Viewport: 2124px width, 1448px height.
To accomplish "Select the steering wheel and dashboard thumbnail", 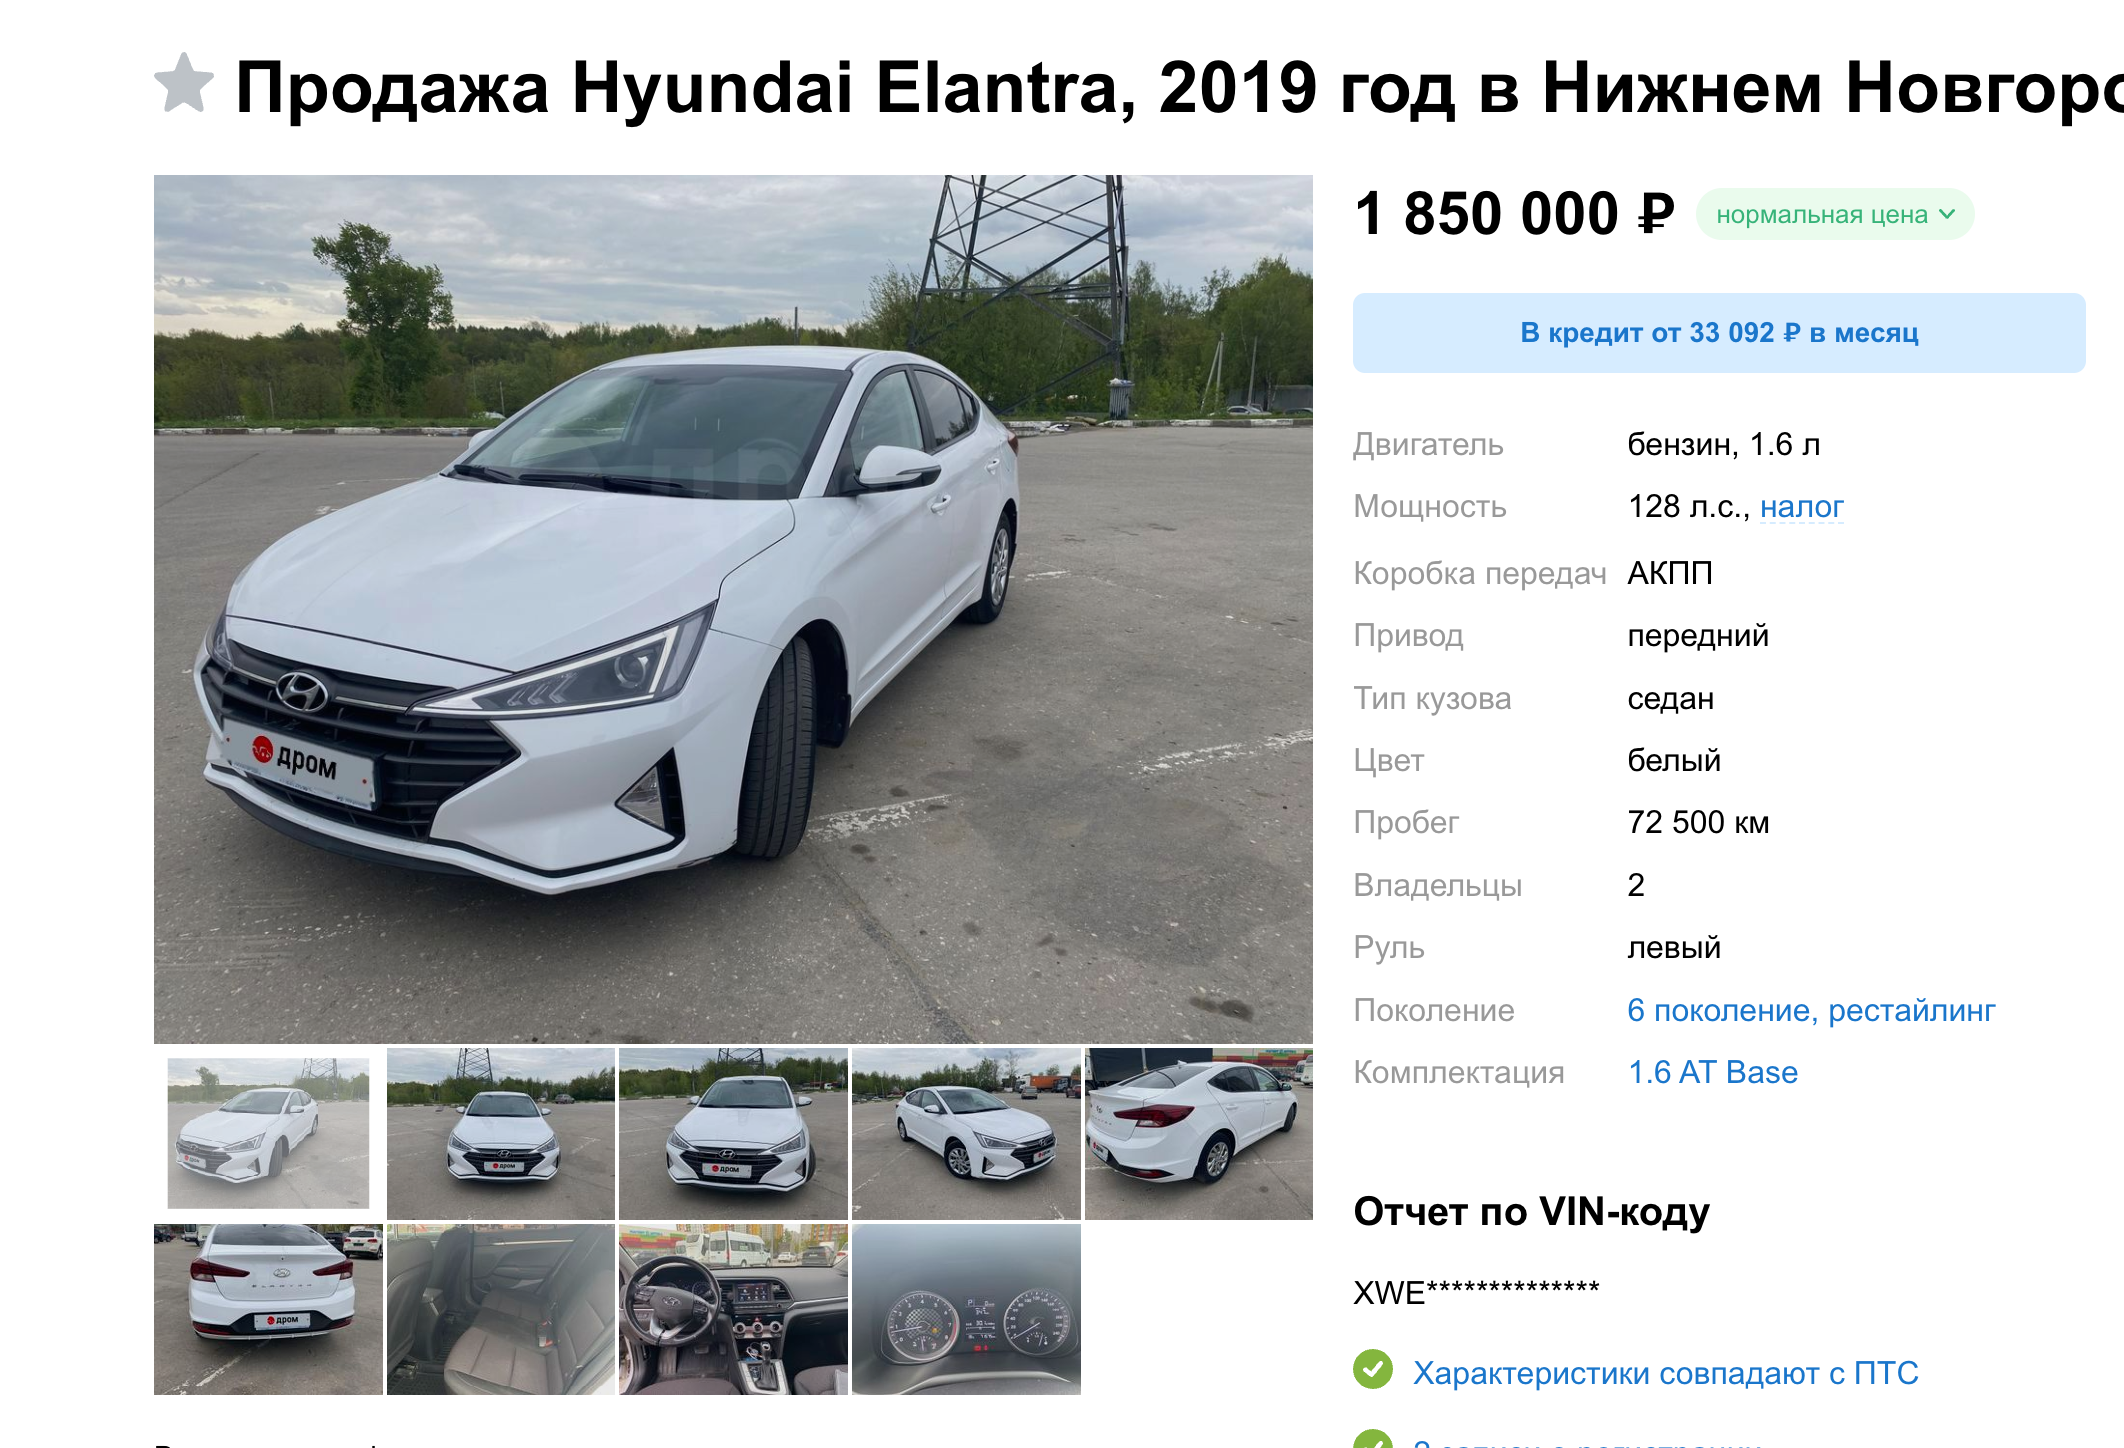I will tap(733, 1309).
